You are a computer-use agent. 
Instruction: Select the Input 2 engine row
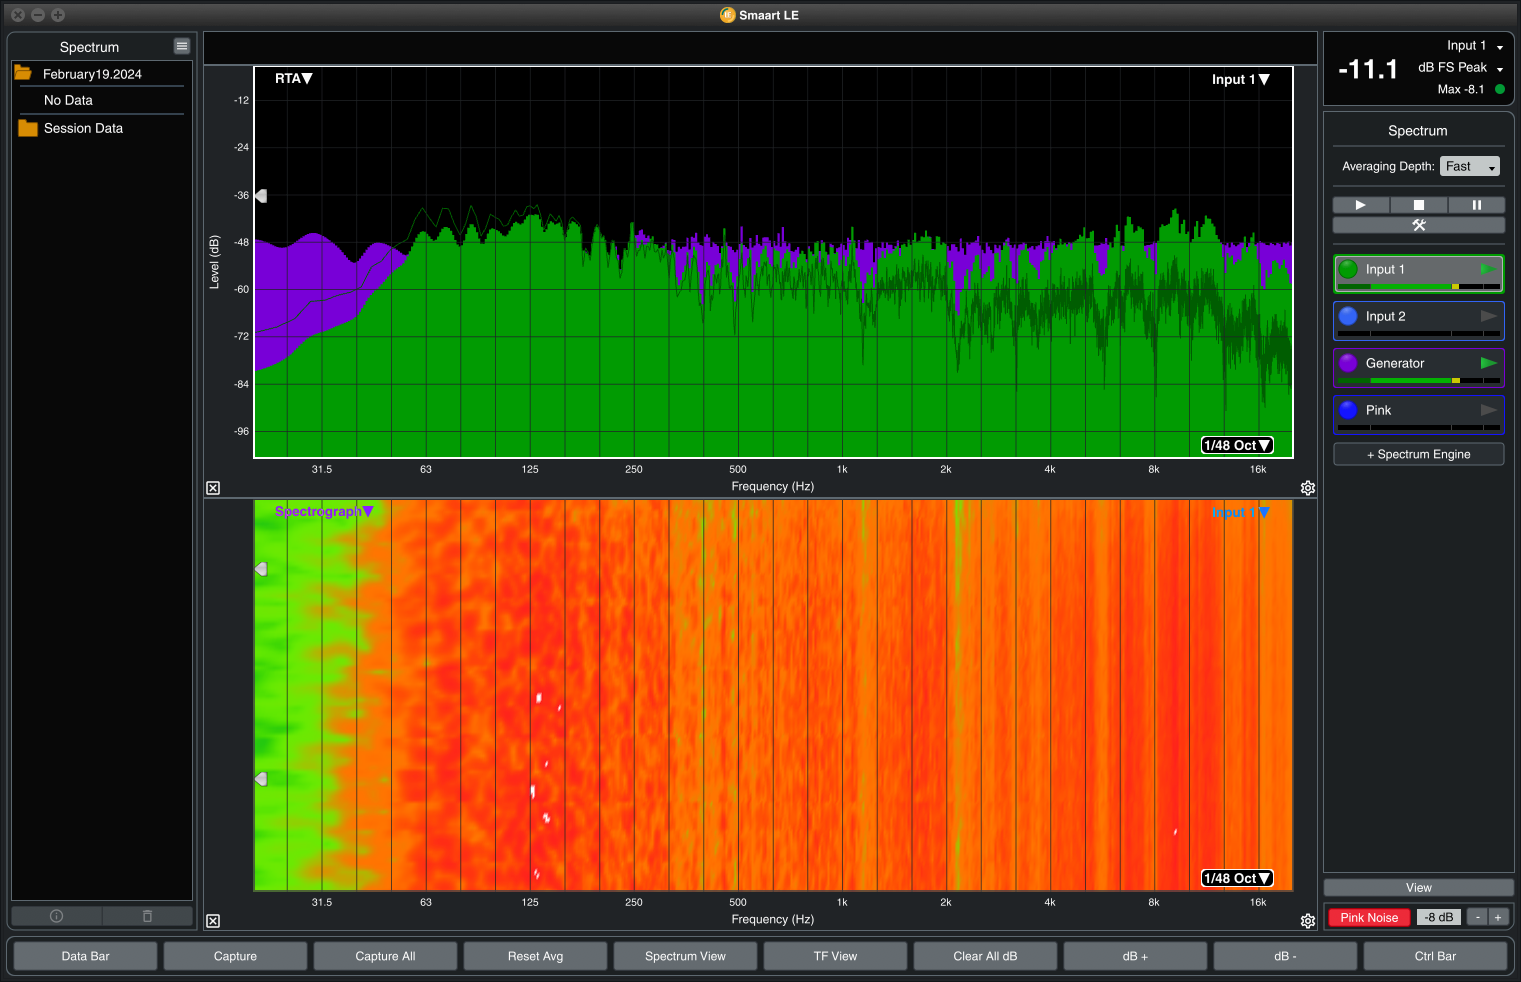click(x=1418, y=321)
